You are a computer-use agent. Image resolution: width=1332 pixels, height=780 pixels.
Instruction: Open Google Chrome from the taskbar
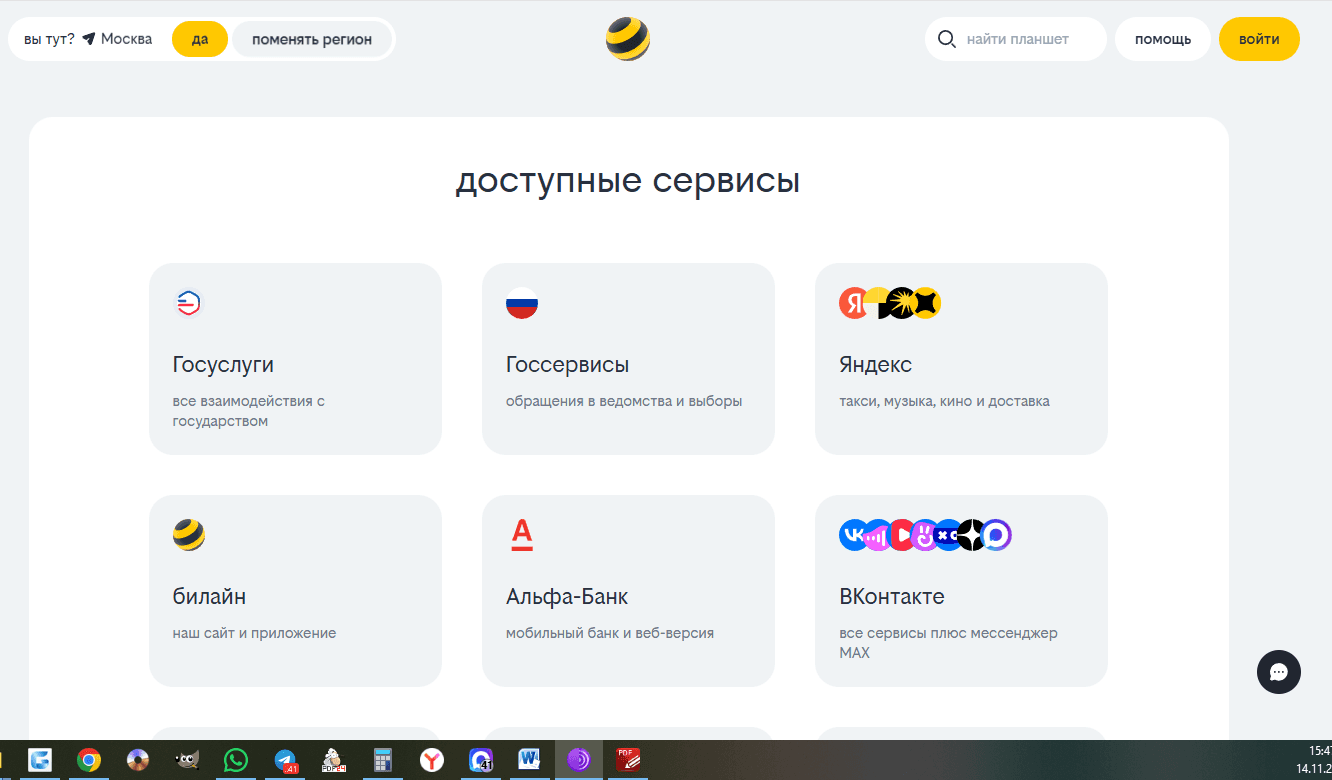(89, 761)
